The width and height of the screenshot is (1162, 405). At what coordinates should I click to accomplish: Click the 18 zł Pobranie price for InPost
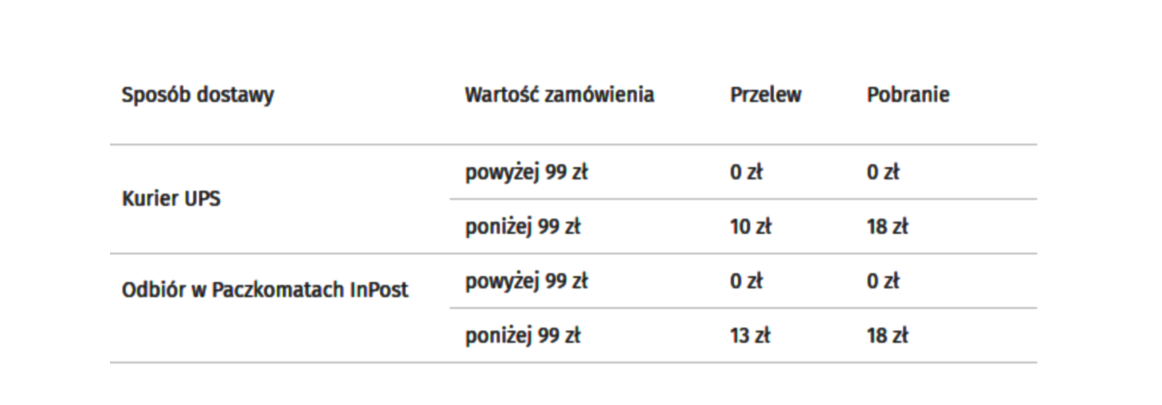[x=887, y=336]
